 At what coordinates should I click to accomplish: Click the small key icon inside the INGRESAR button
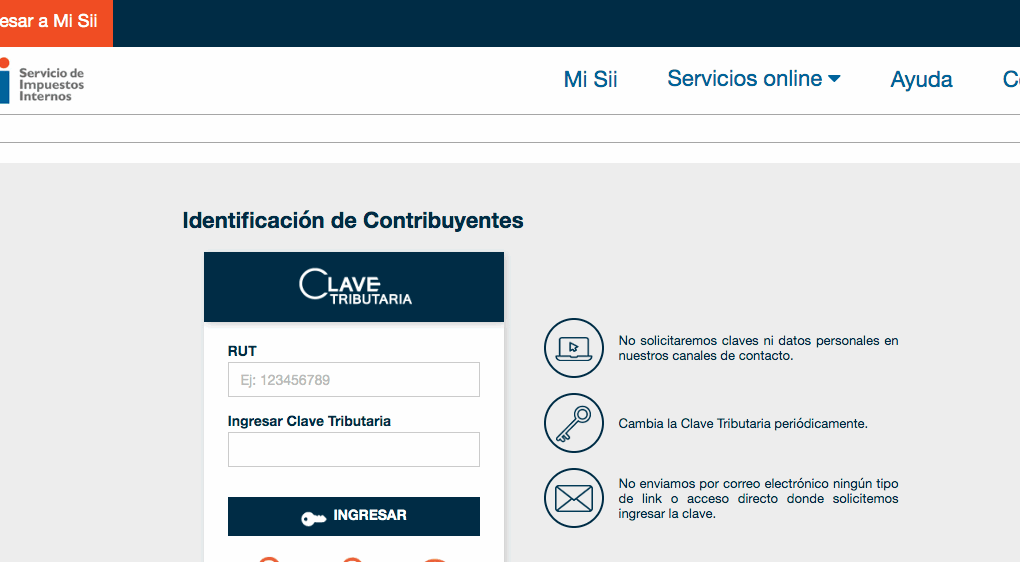click(313, 517)
